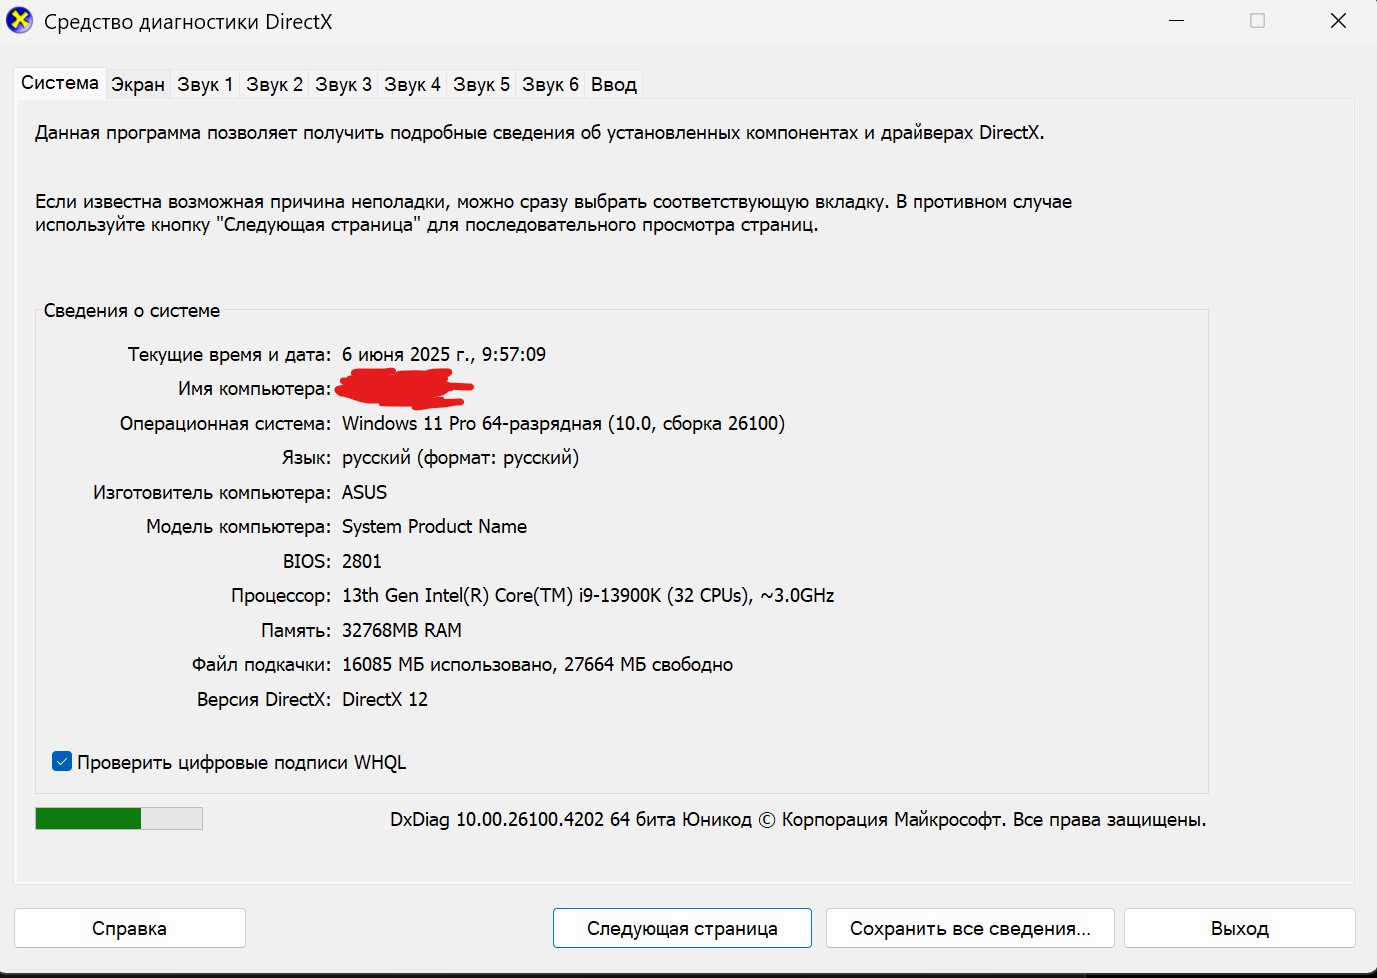Close the DirectX diagnostic window
Image resolution: width=1377 pixels, height=978 pixels.
(1338, 21)
